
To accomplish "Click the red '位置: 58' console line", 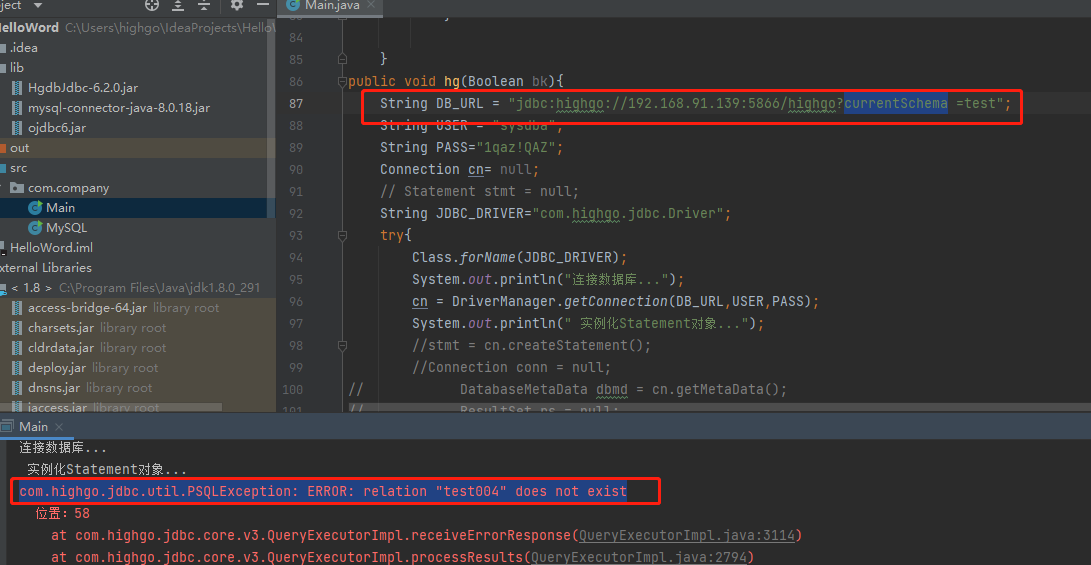I will 63,514.
